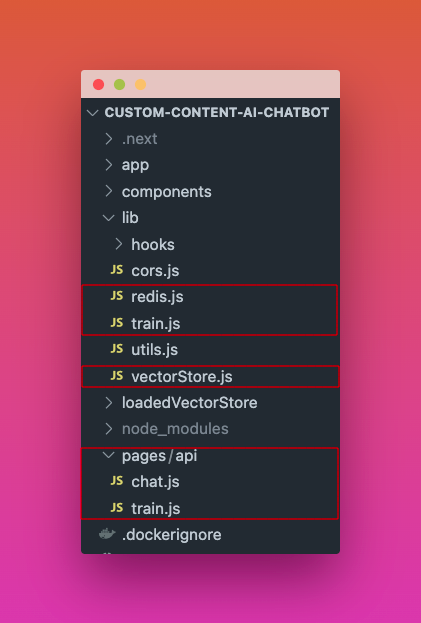Click the JS icon beside chat.js

coord(116,482)
